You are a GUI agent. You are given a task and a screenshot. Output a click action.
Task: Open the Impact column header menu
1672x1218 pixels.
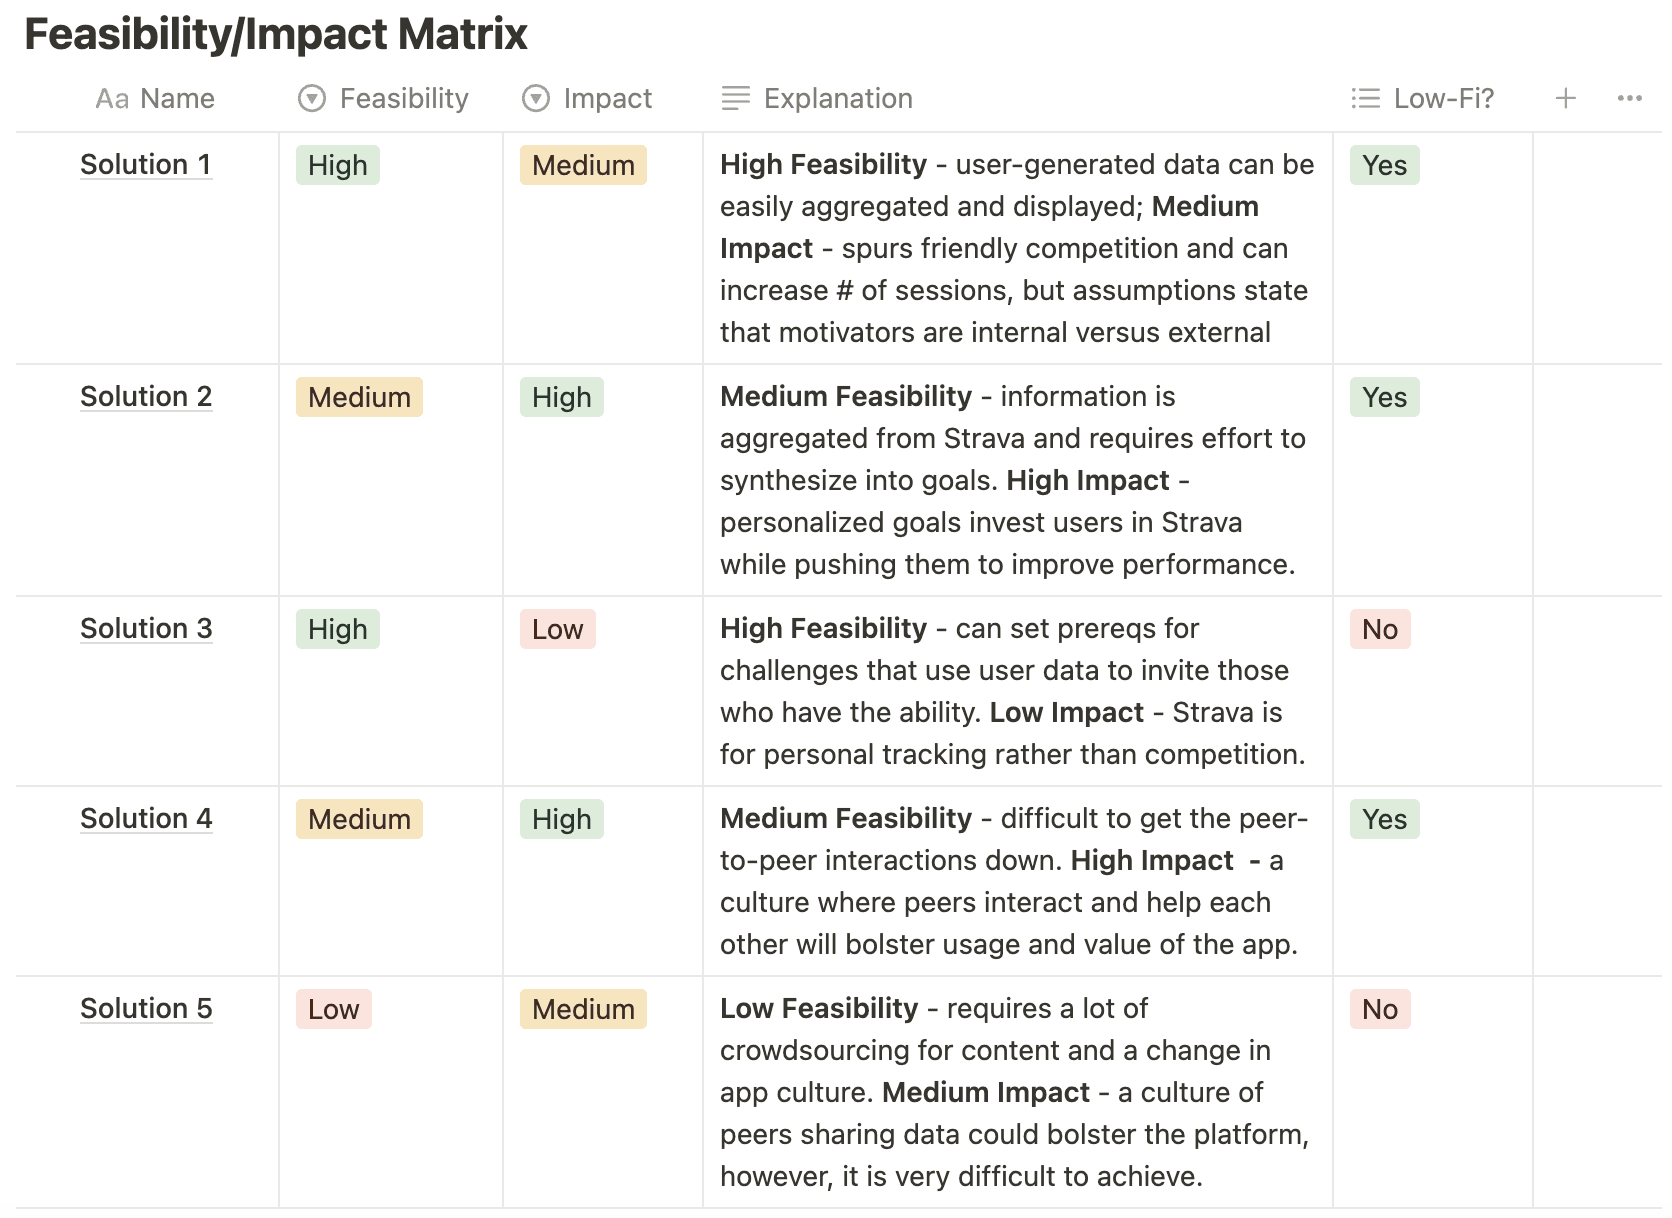click(x=607, y=98)
